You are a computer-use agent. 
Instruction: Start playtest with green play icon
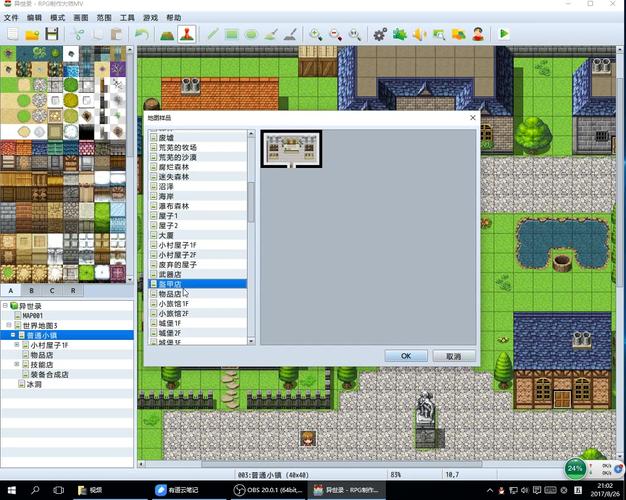coord(504,34)
